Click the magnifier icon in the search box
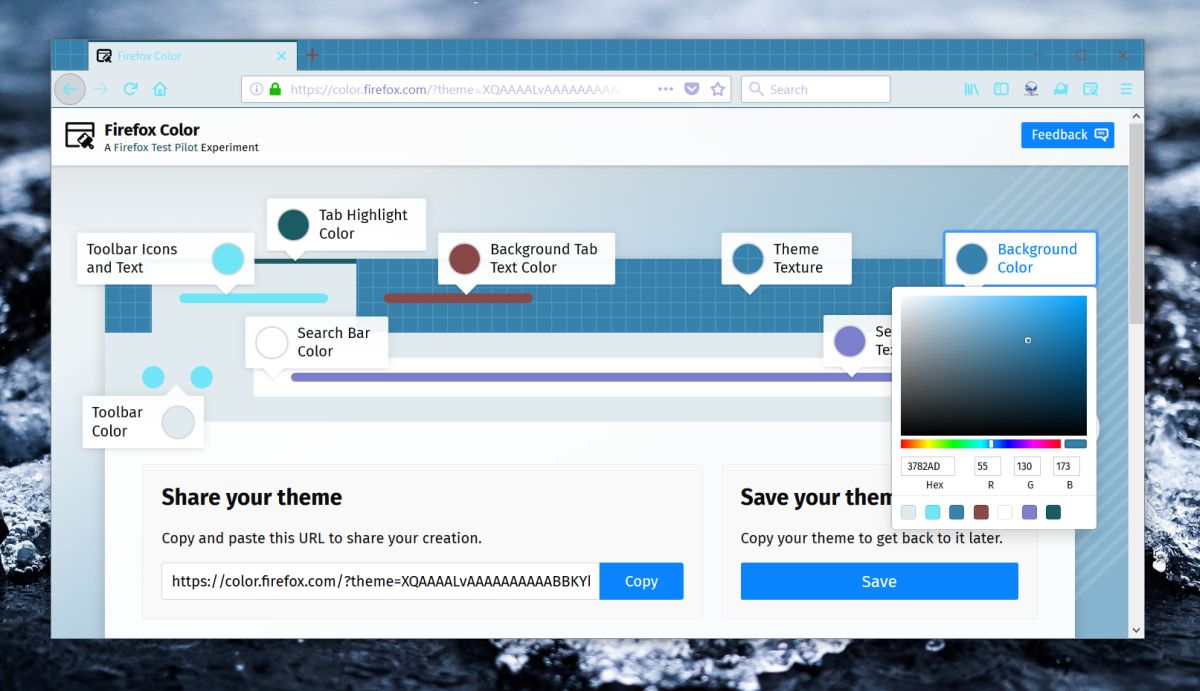Screen dimensions: 1200x691 coord(757,89)
